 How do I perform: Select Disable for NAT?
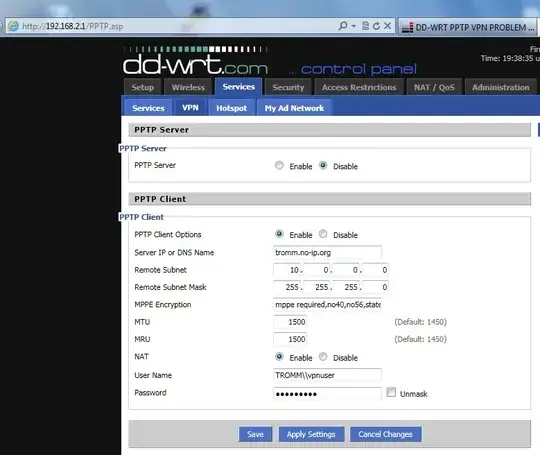tap(323, 356)
